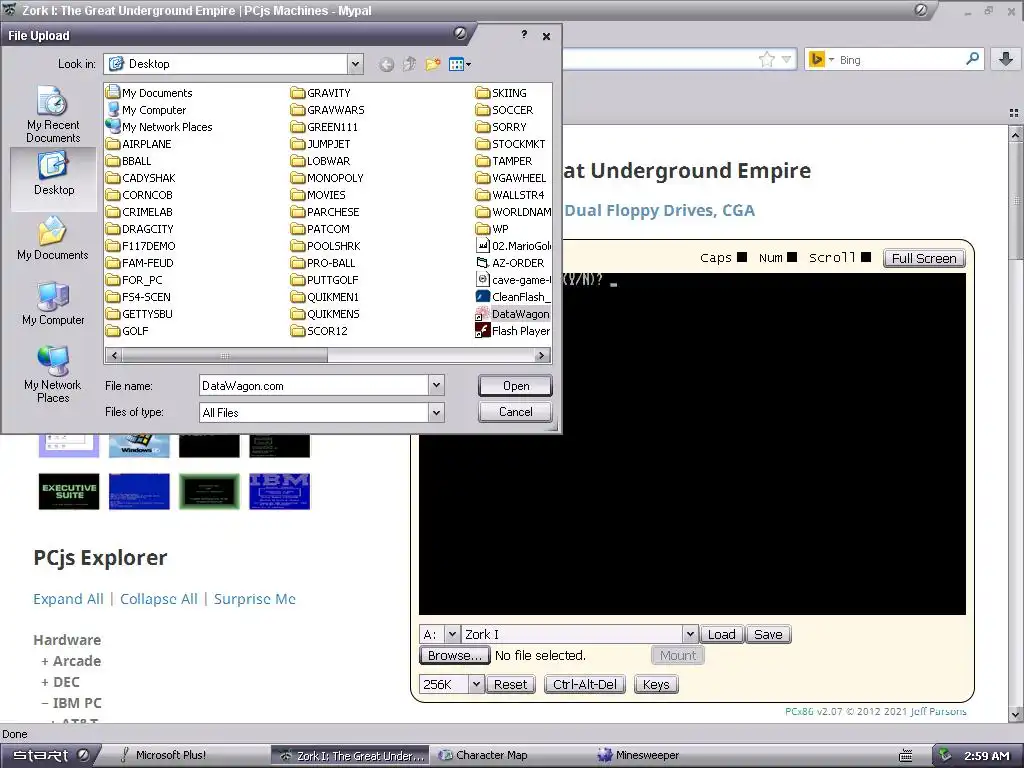Image resolution: width=1024 pixels, height=768 pixels.
Task: Click the Go Back icon in File Upload toolbar
Action: point(386,64)
